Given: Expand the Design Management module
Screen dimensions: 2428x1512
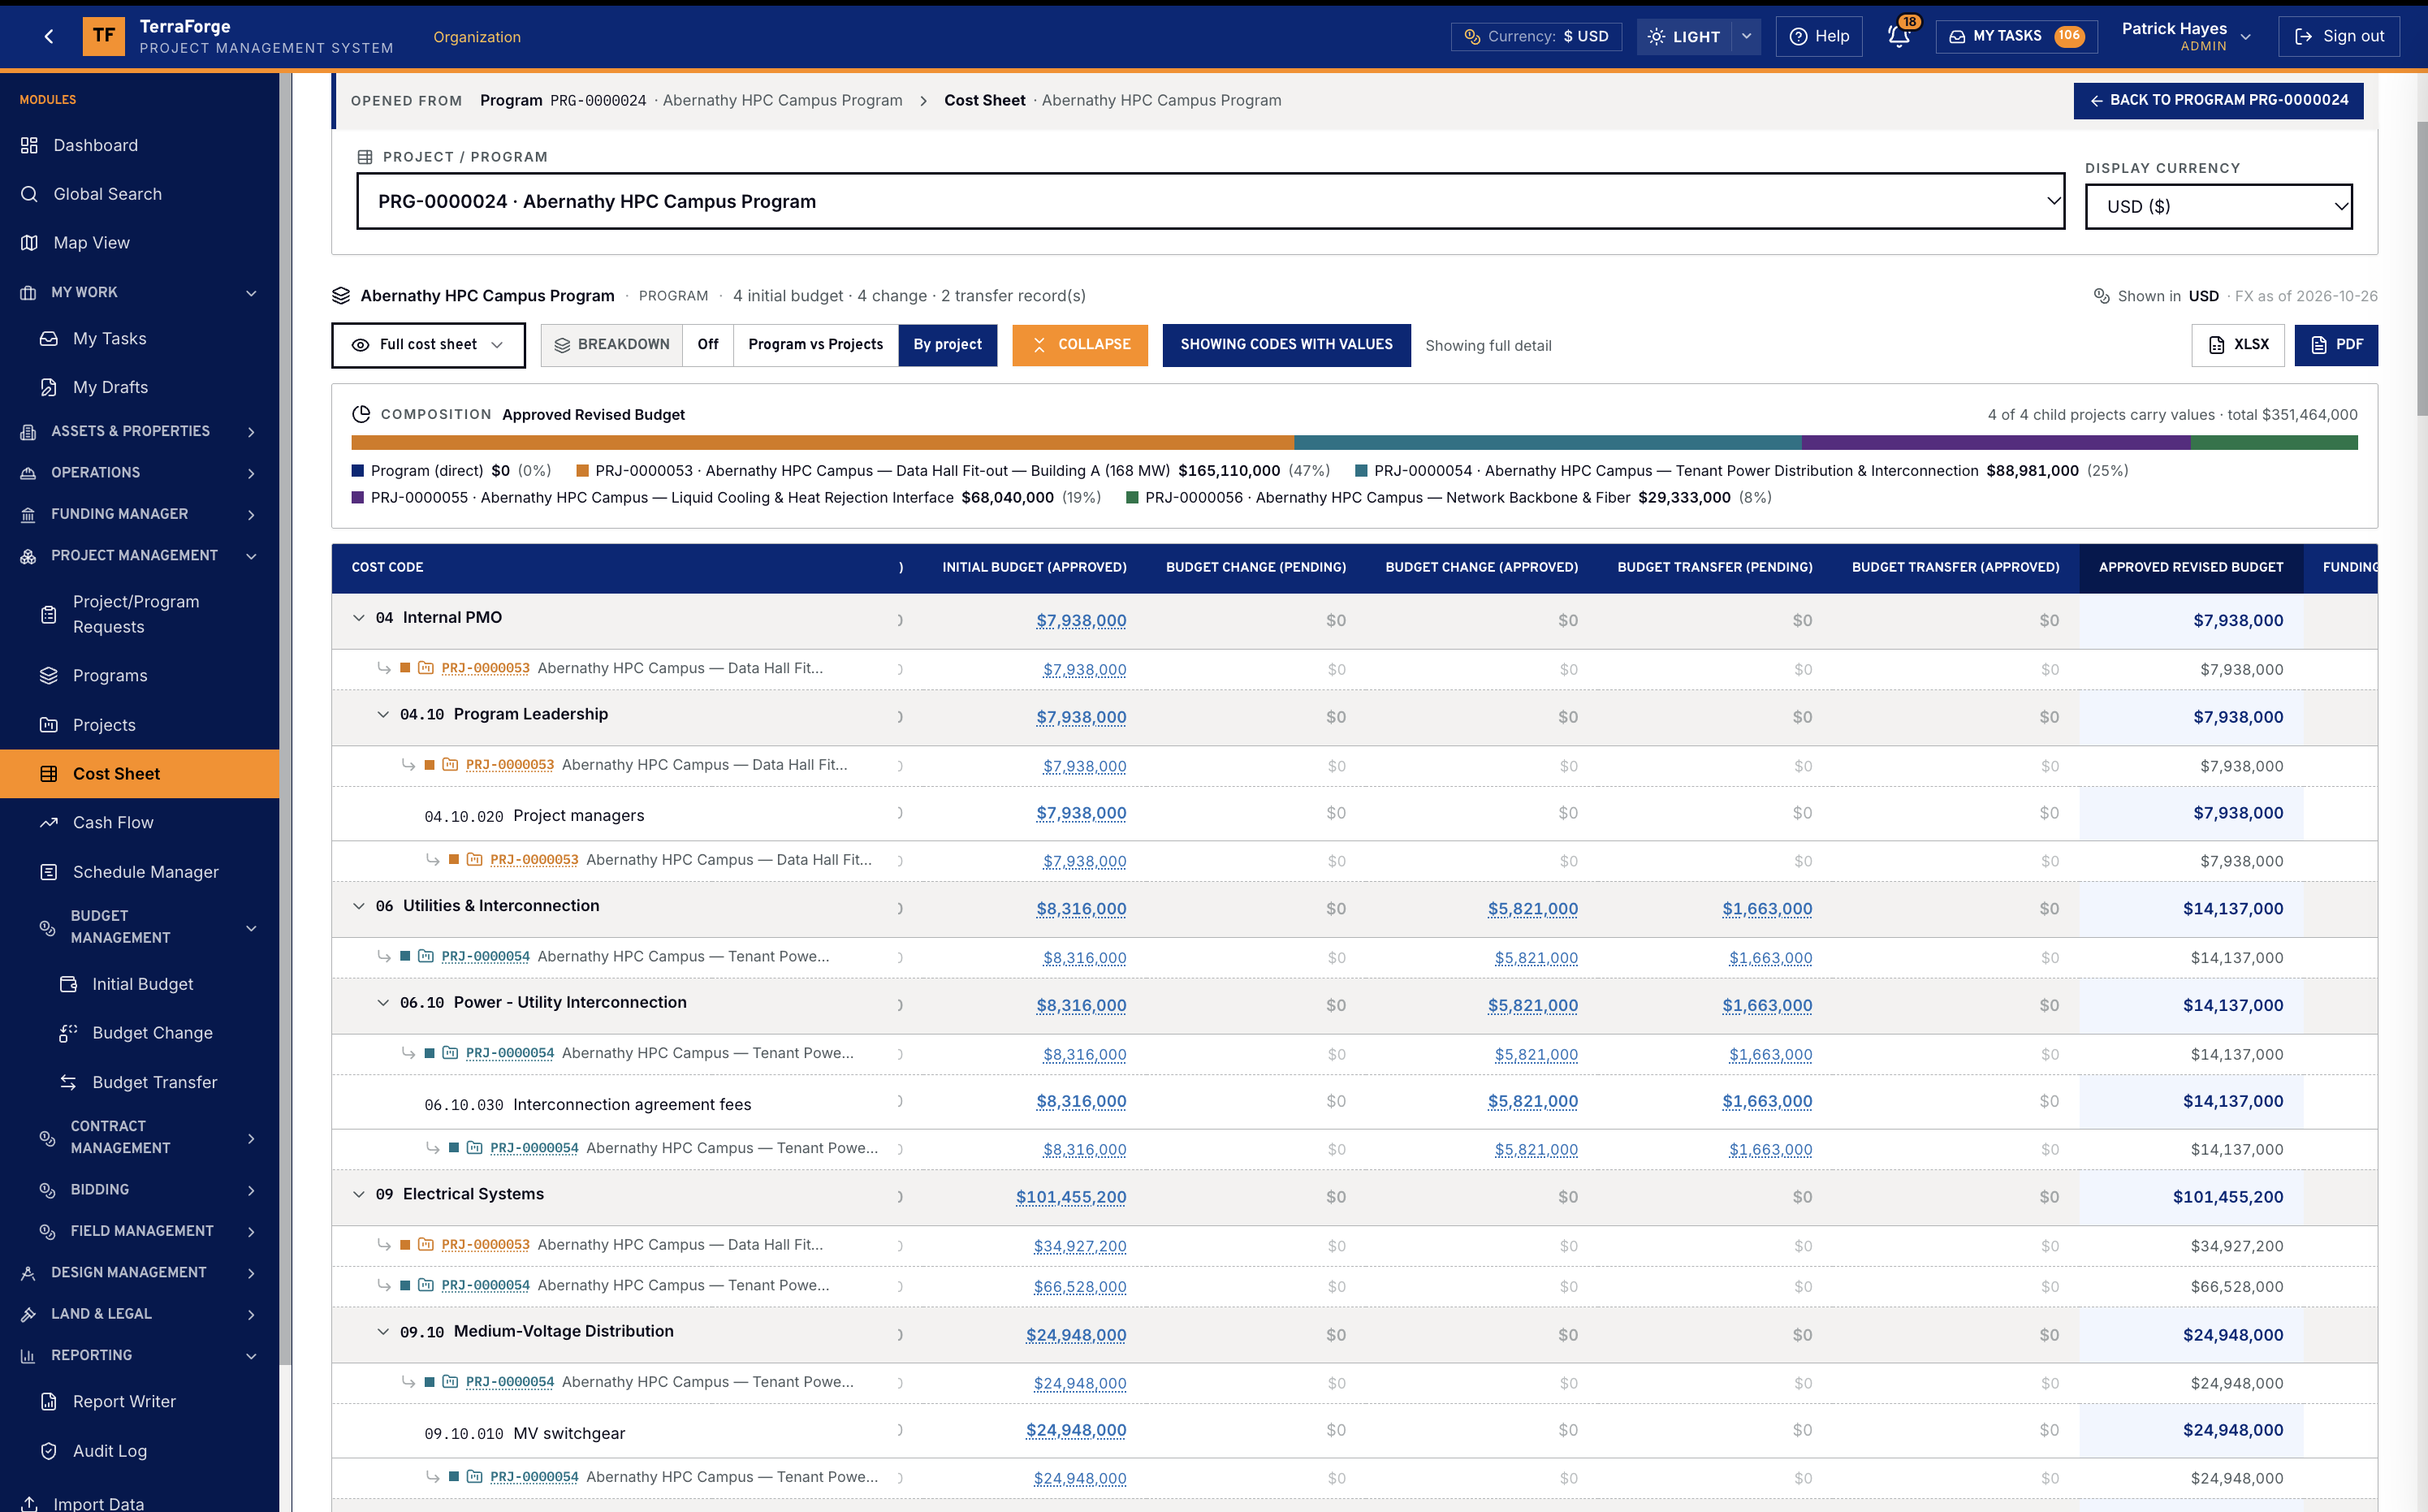Looking at the screenshot, I should (139, 1272).
